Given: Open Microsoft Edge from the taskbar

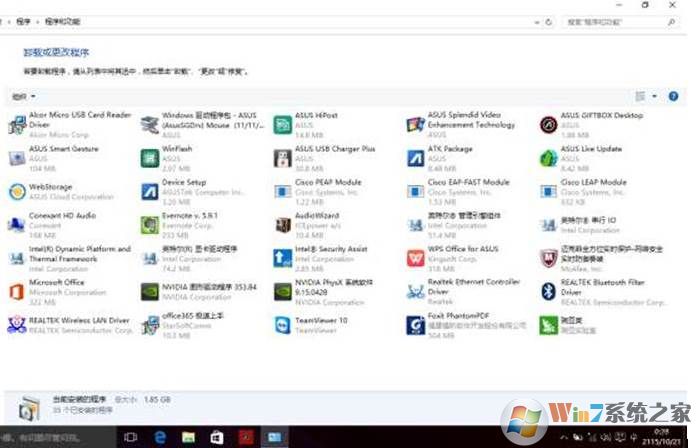Looking at the screenshot, I should click(159, 437).
